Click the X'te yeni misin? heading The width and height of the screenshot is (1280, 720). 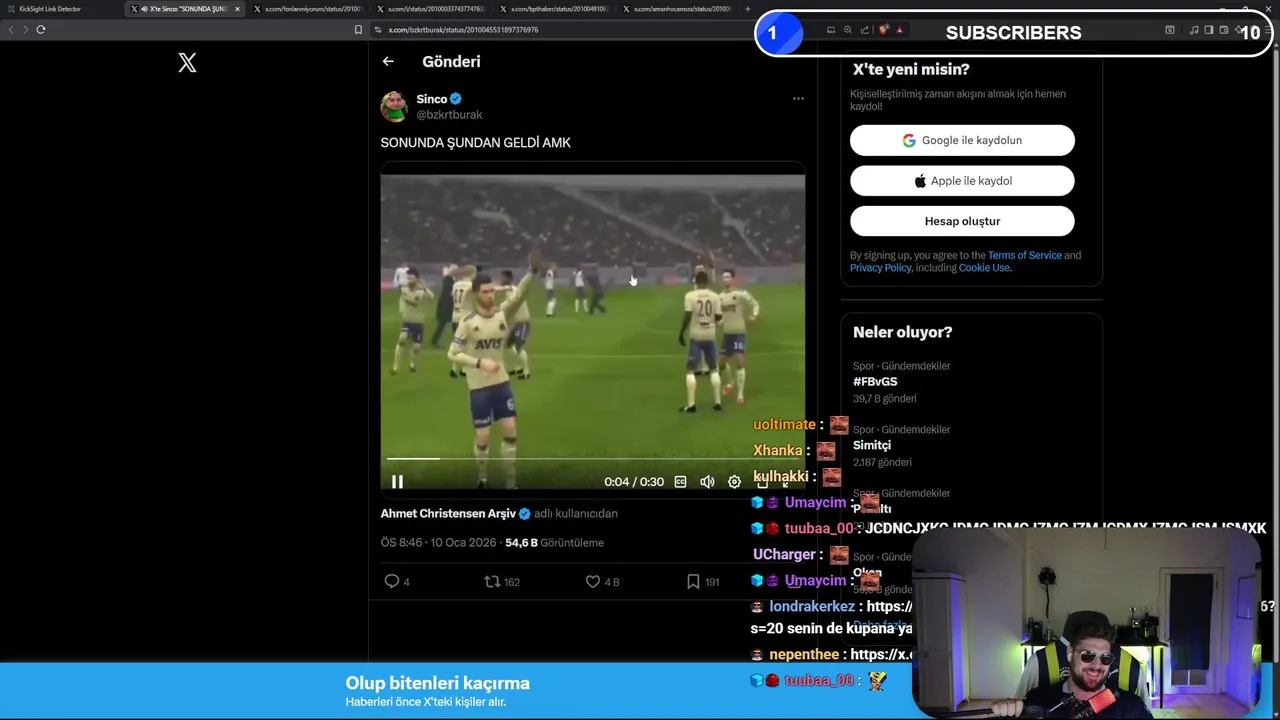[911, 69]
